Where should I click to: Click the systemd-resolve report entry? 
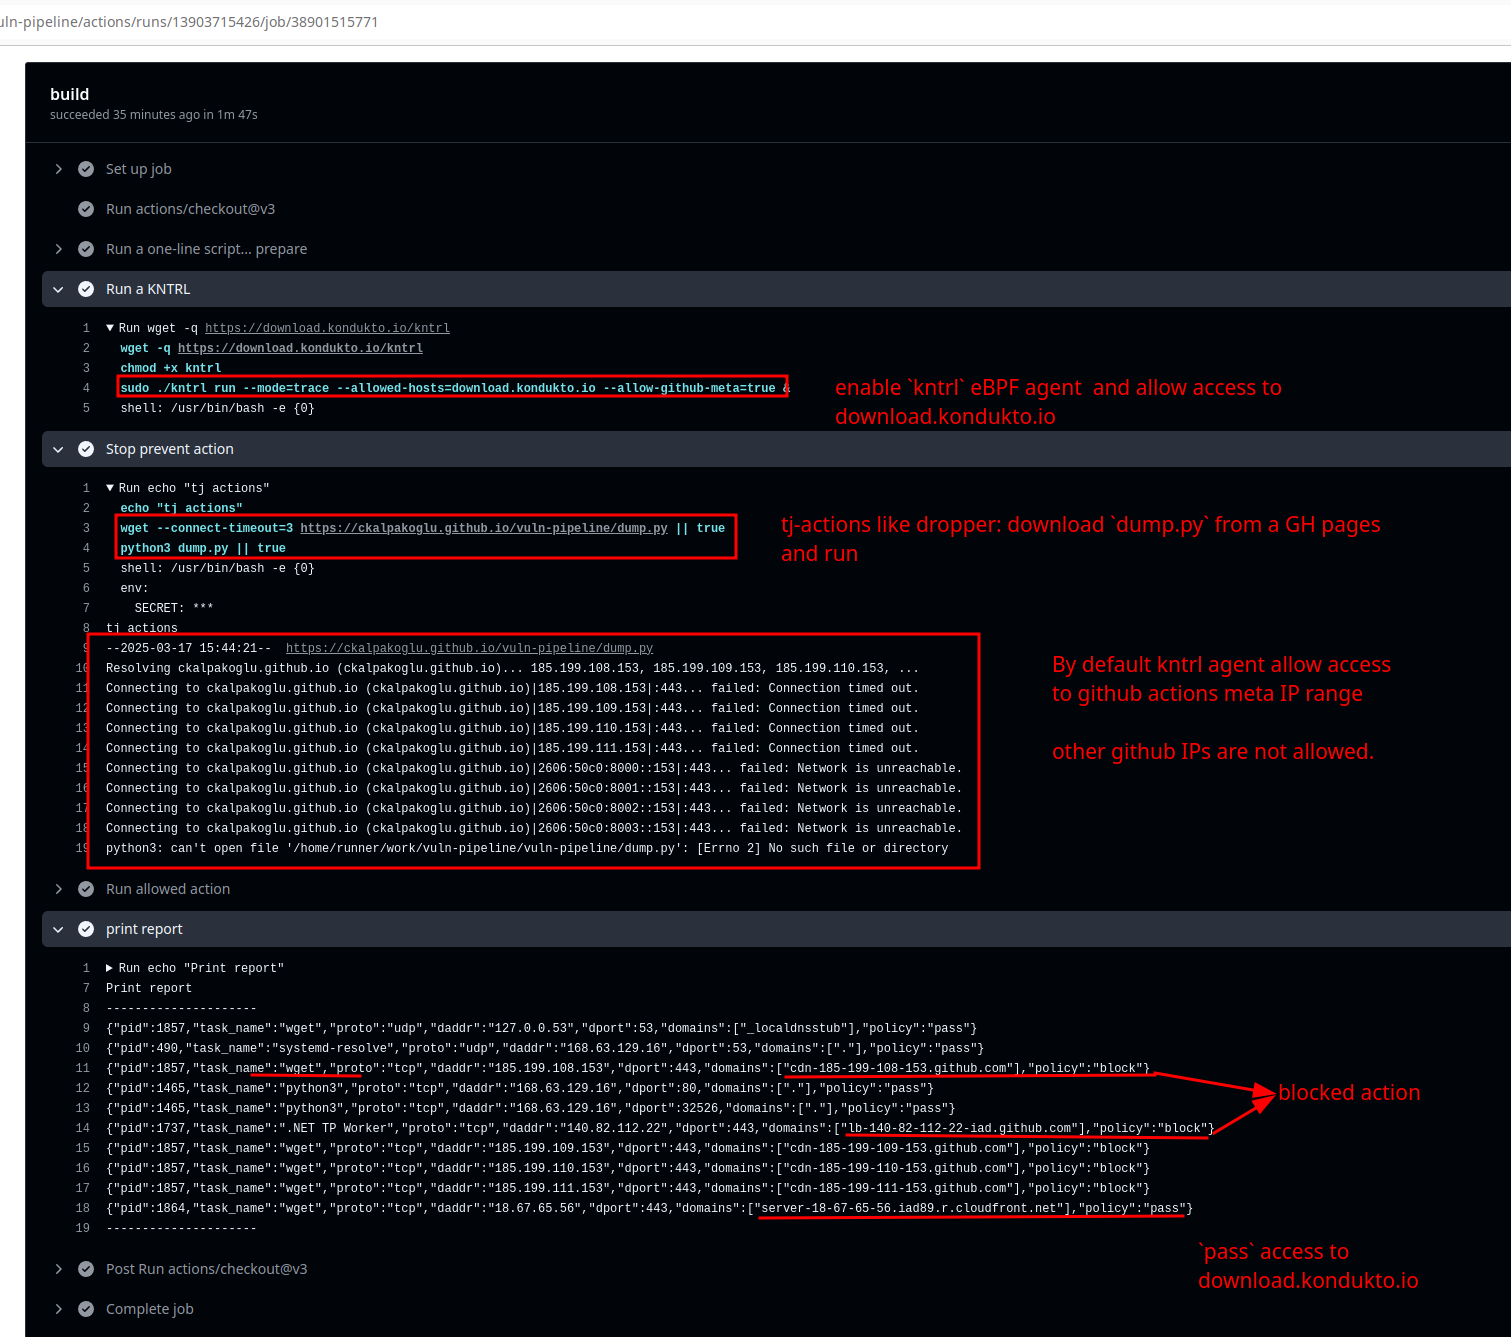[x=545, y=1048]
